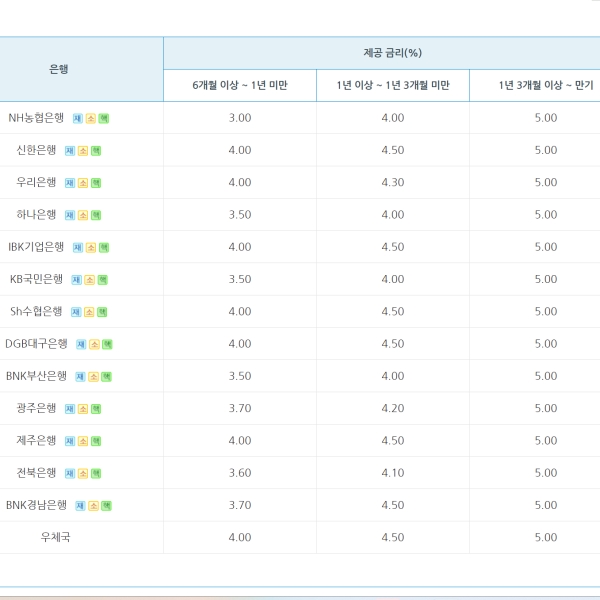Select the IBK기업은행 bank name

[x=36, y=246]
